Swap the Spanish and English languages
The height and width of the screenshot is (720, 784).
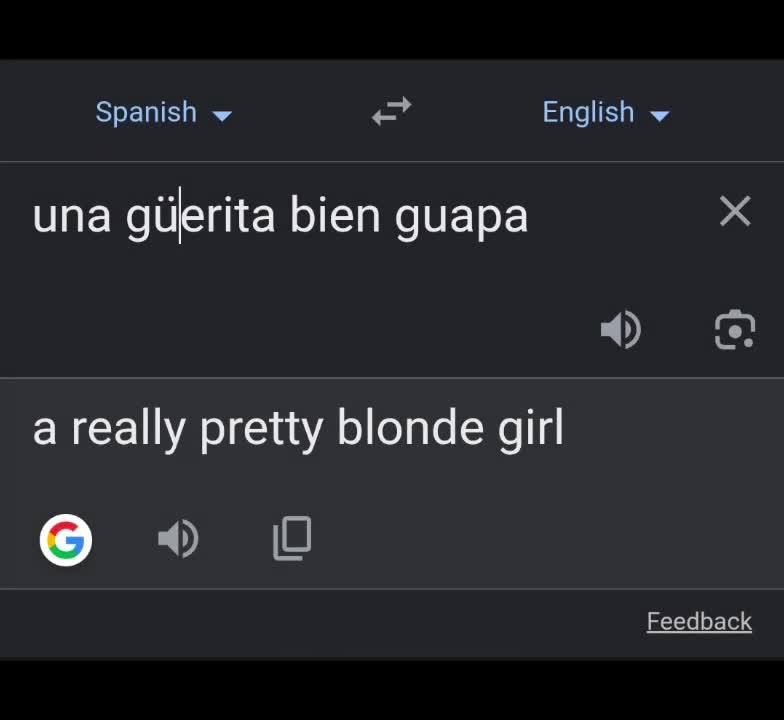coord(392,111)
